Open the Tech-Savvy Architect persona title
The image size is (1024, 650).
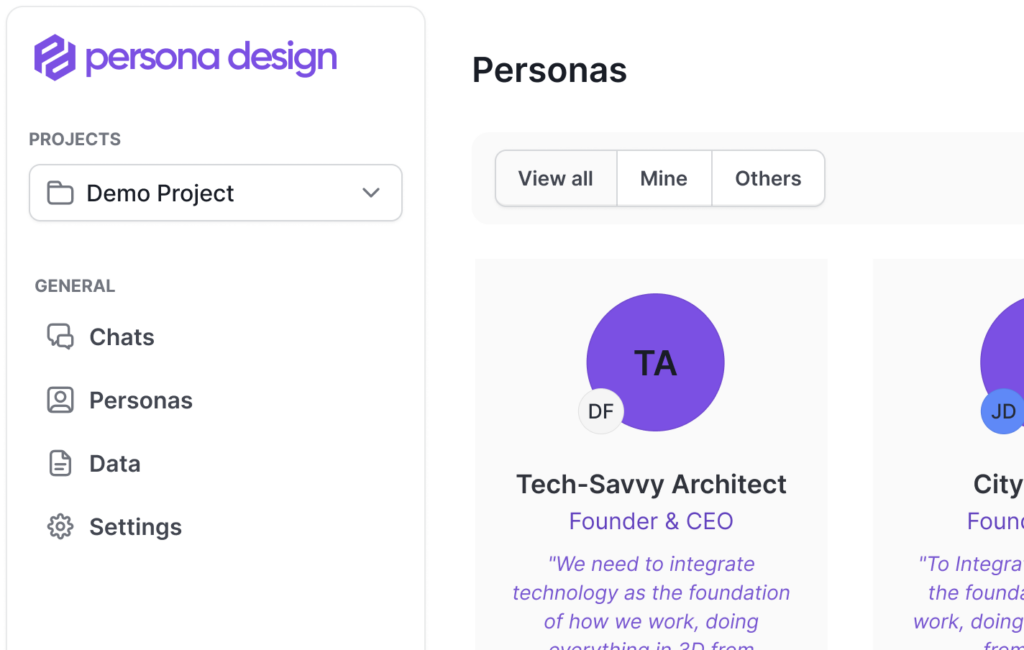tap(651, 484)
